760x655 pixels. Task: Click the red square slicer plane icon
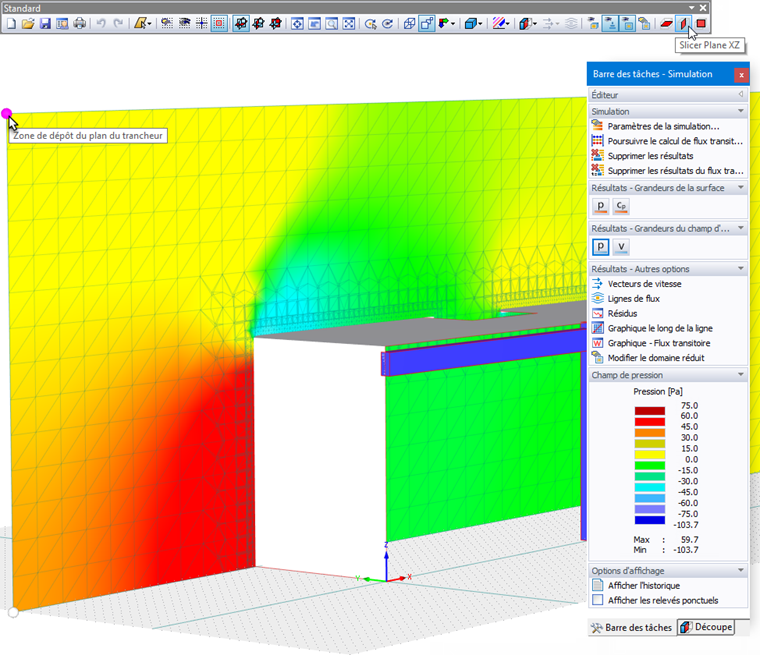pyautogui.click(x=701, y=24)
